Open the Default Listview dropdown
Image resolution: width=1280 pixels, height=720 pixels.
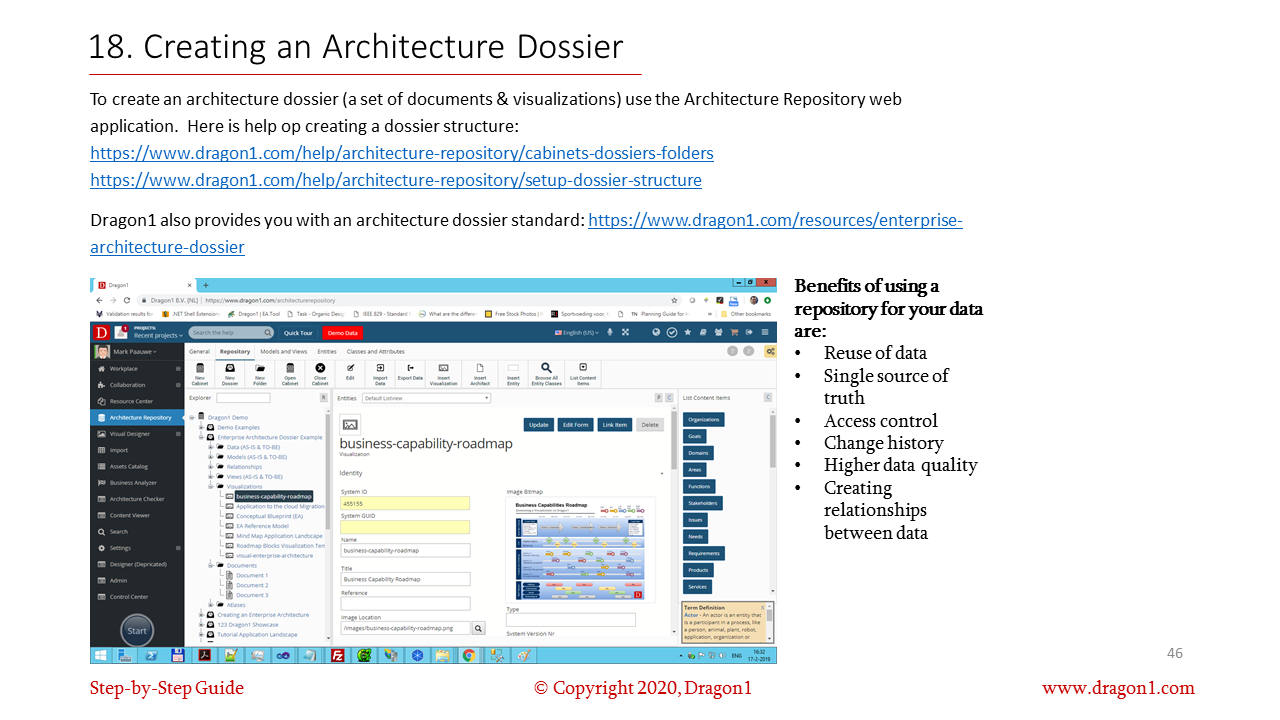pyautogui.click(x=427, y=398)
